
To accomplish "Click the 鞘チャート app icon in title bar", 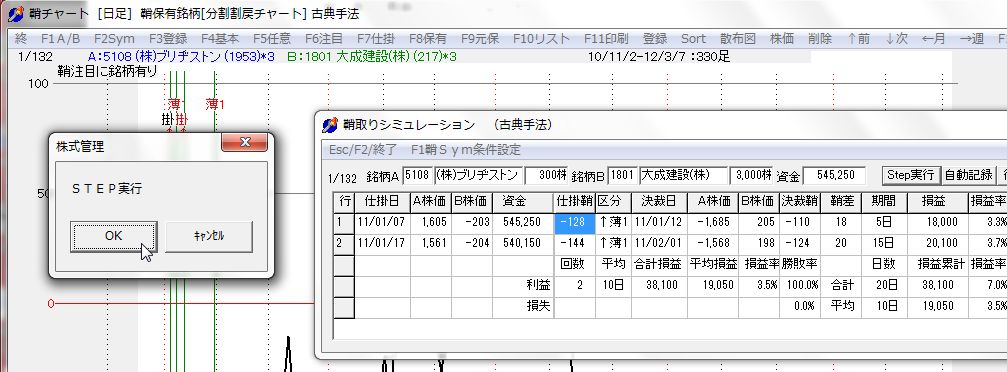I will pos(16,13).
